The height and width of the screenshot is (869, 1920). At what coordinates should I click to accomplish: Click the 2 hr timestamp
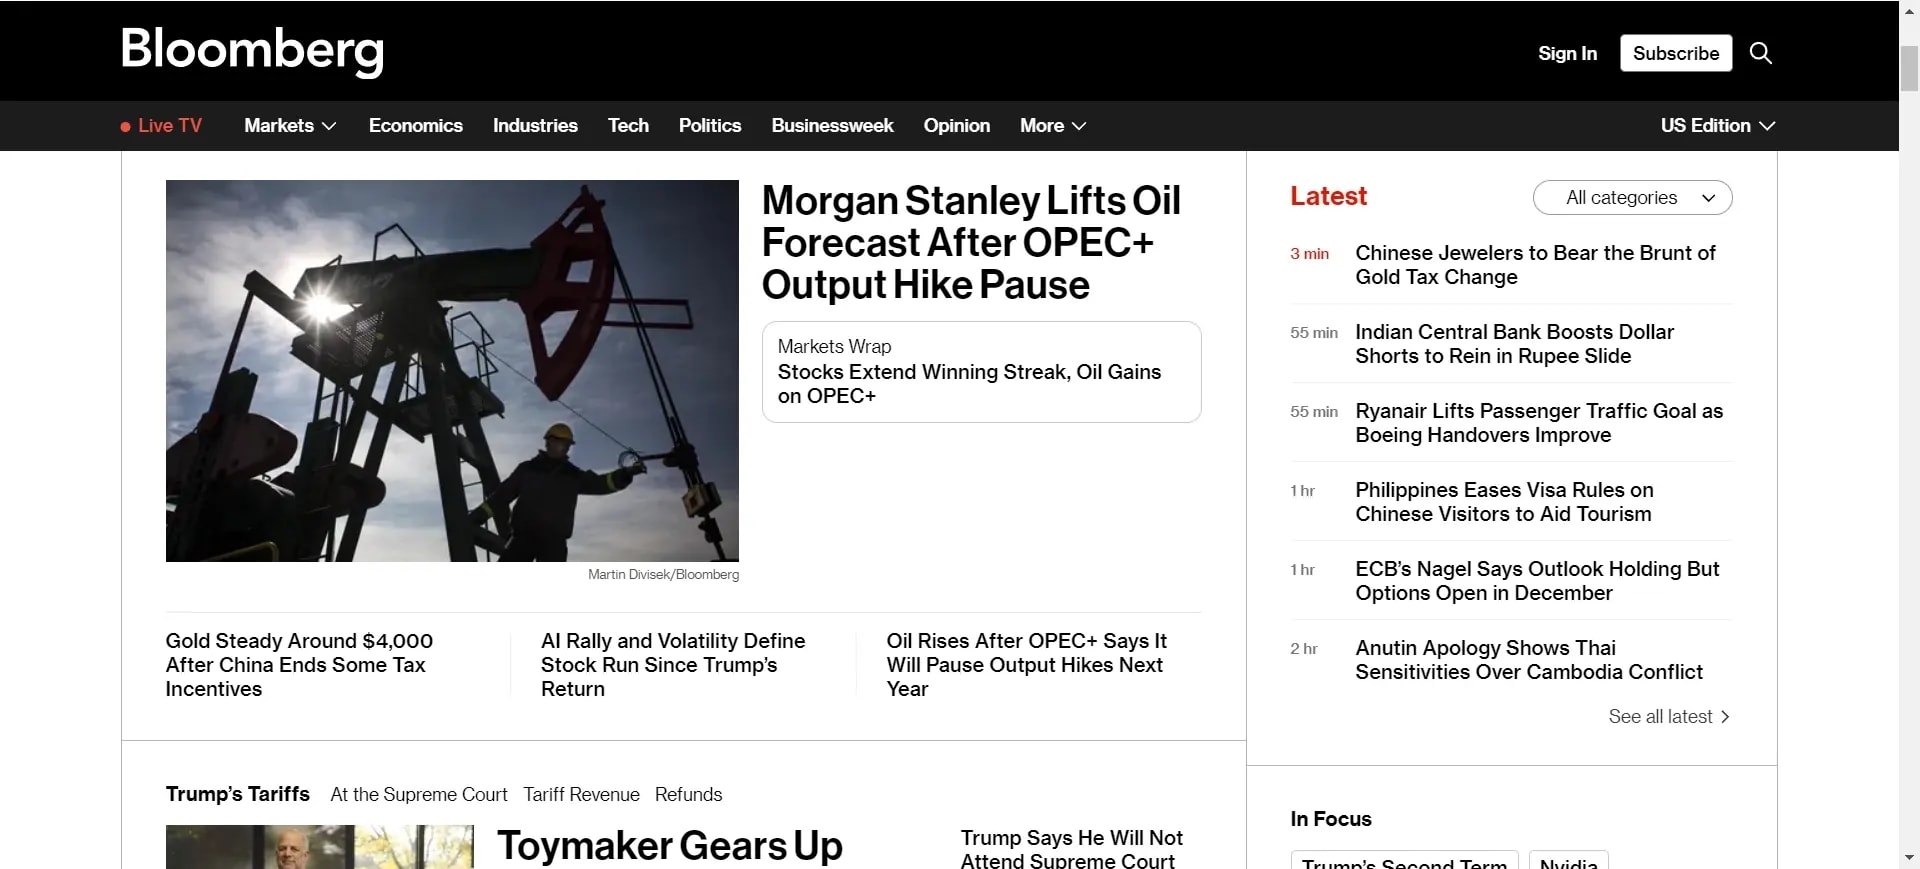point(1304,649)
